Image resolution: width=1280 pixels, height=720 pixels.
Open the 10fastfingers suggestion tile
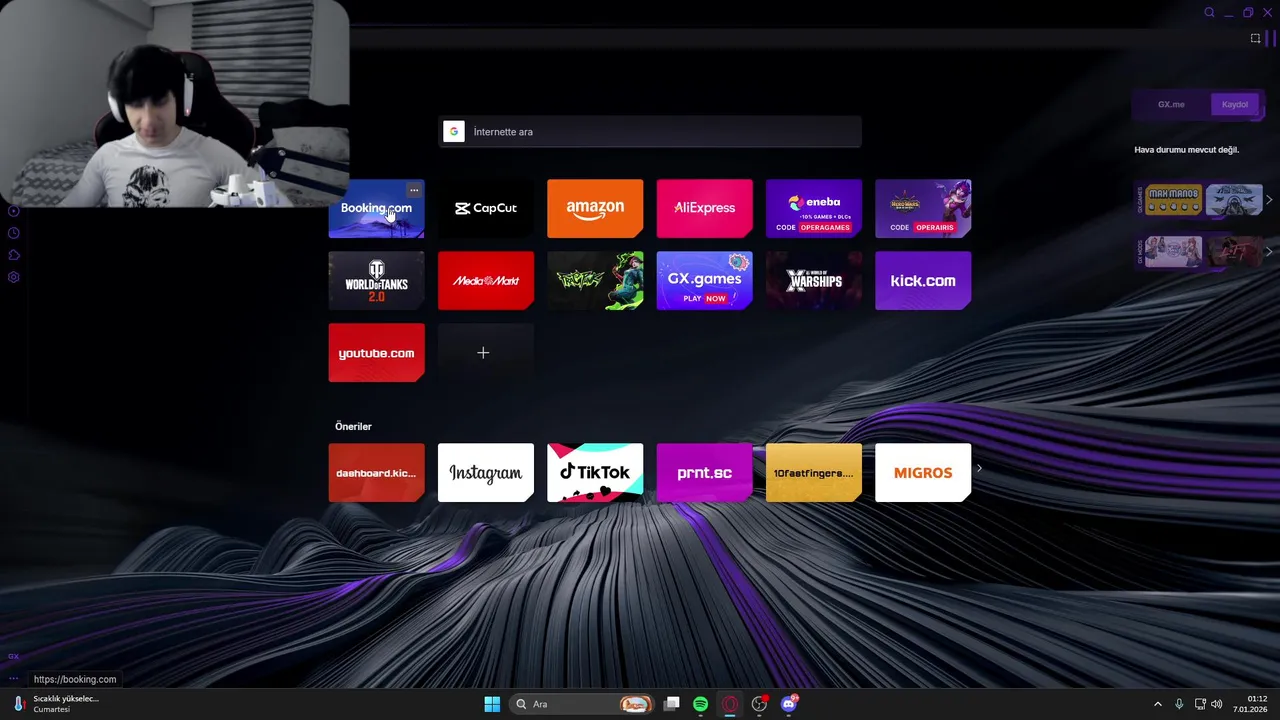click(813, 473)
